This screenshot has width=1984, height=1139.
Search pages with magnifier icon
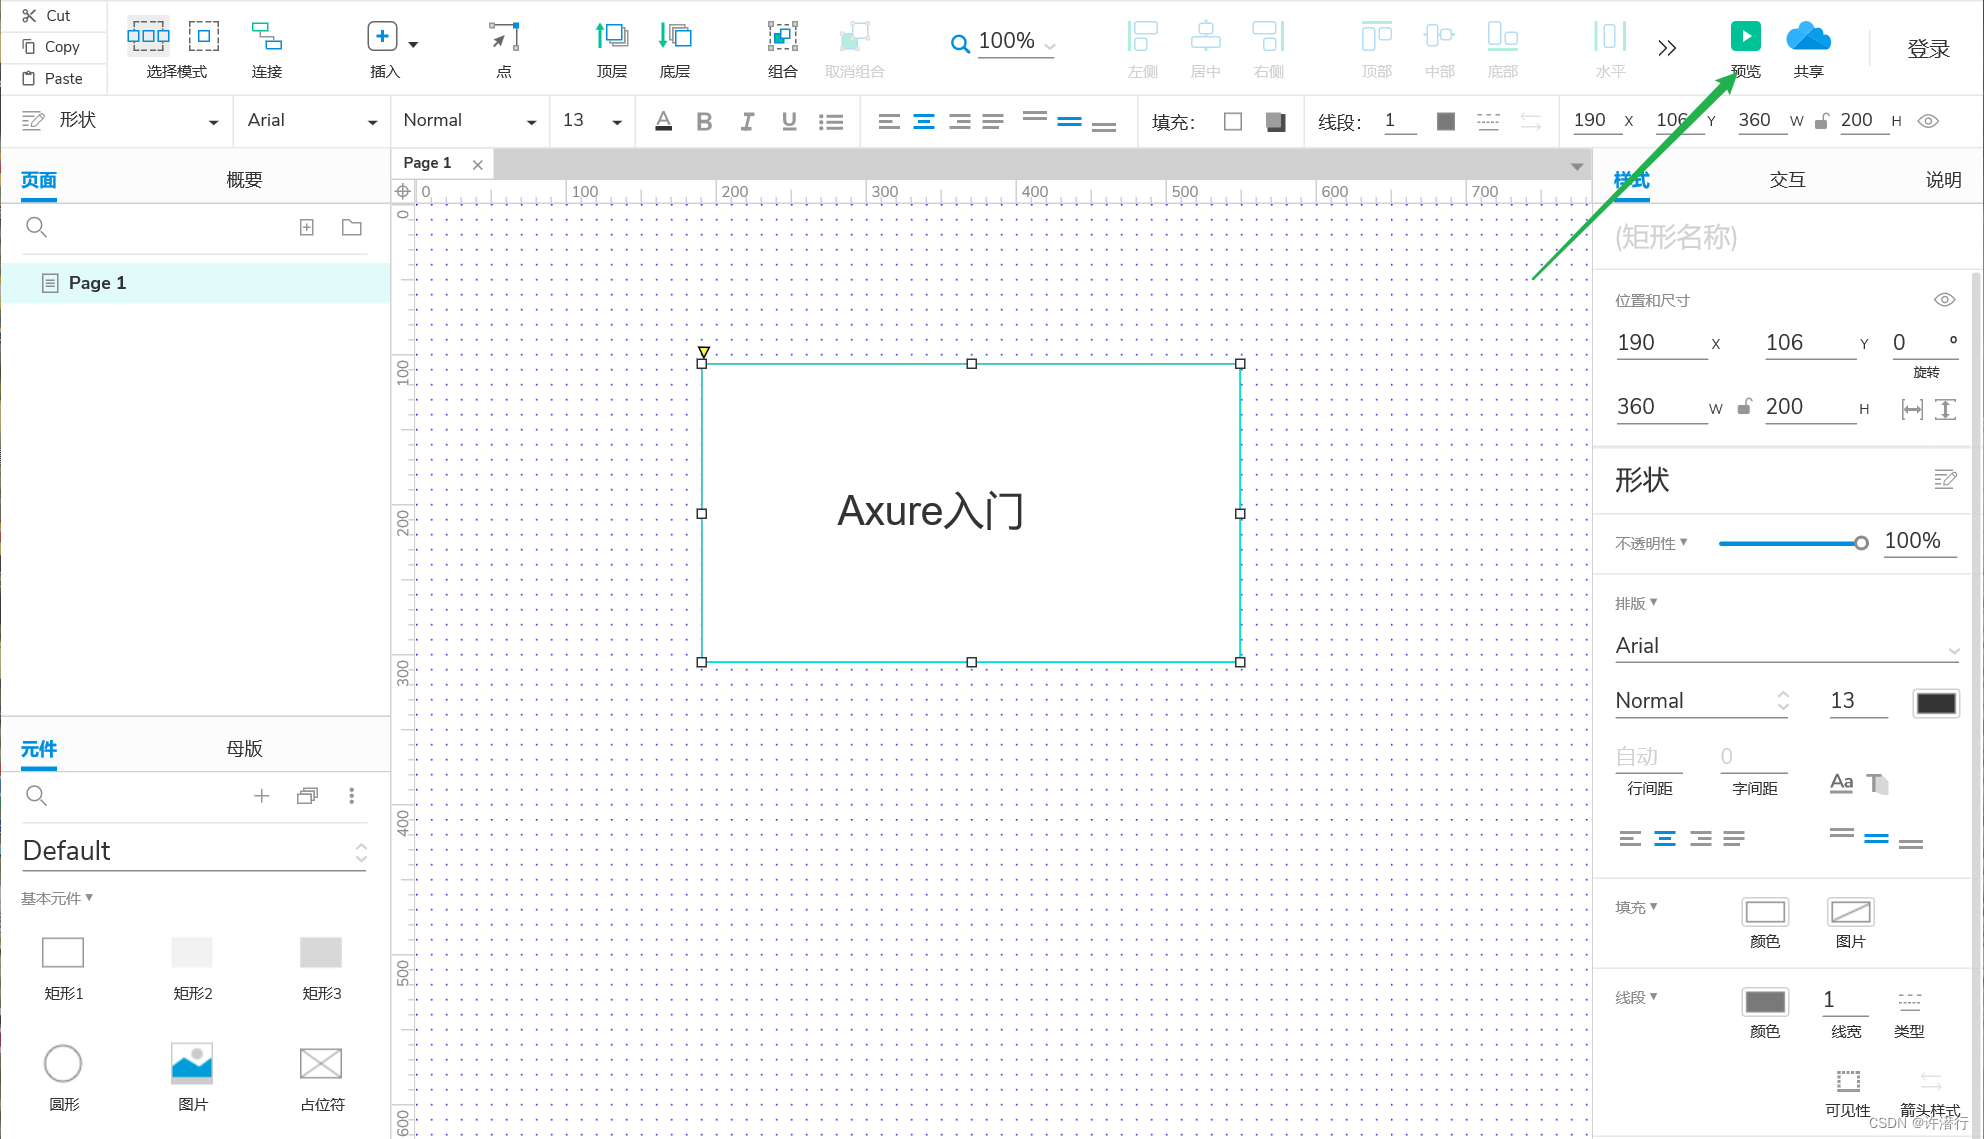point(36,227)
